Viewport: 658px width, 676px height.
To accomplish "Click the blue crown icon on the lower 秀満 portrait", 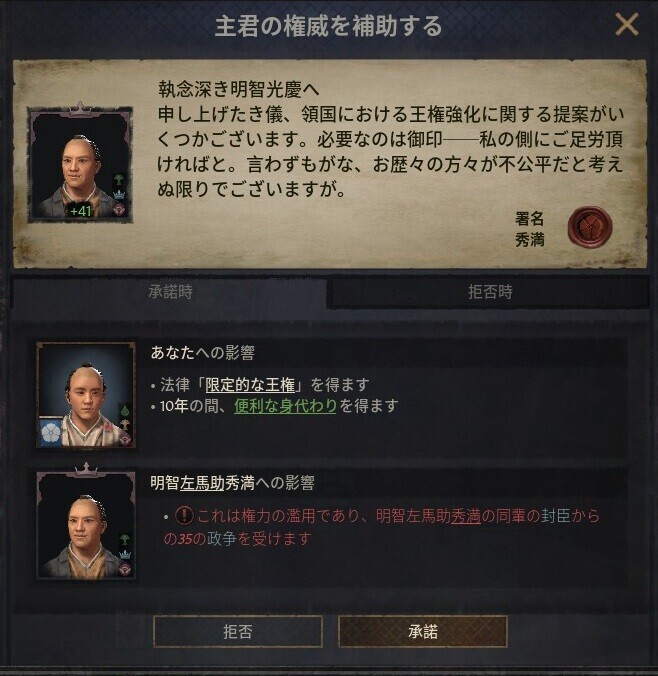I will pyautogui.click(x=125, y=554).
